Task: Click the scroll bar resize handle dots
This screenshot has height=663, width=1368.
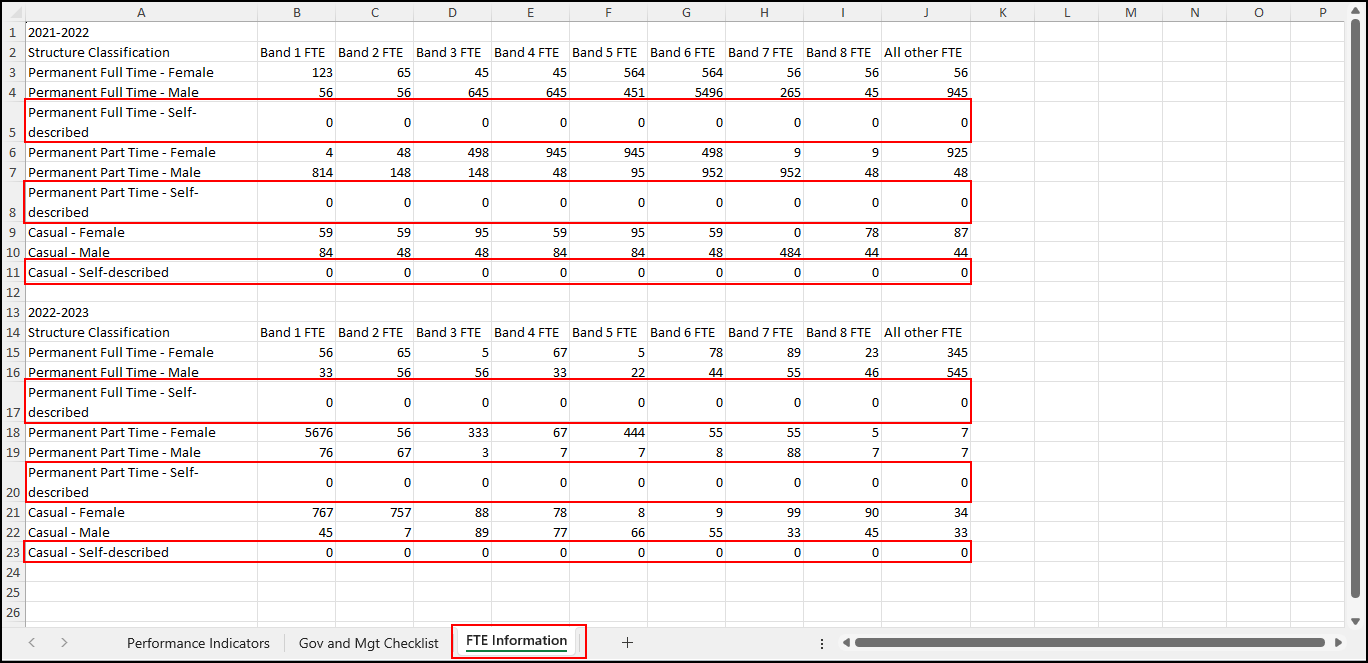Action: tap(821, 643)
